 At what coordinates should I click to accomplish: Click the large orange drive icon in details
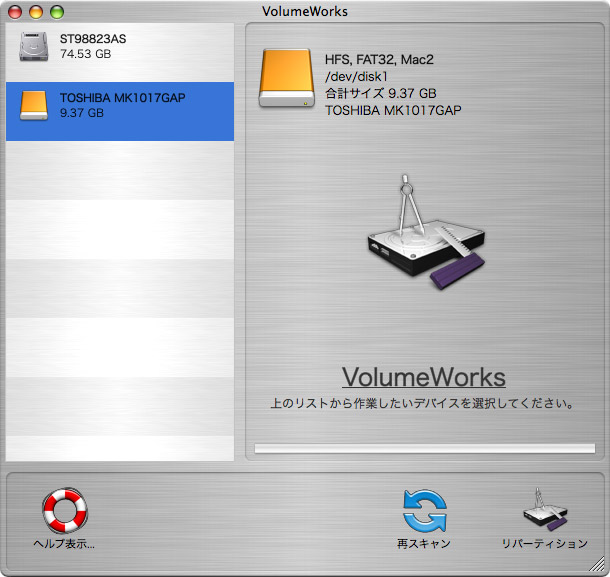coord(287,78)
